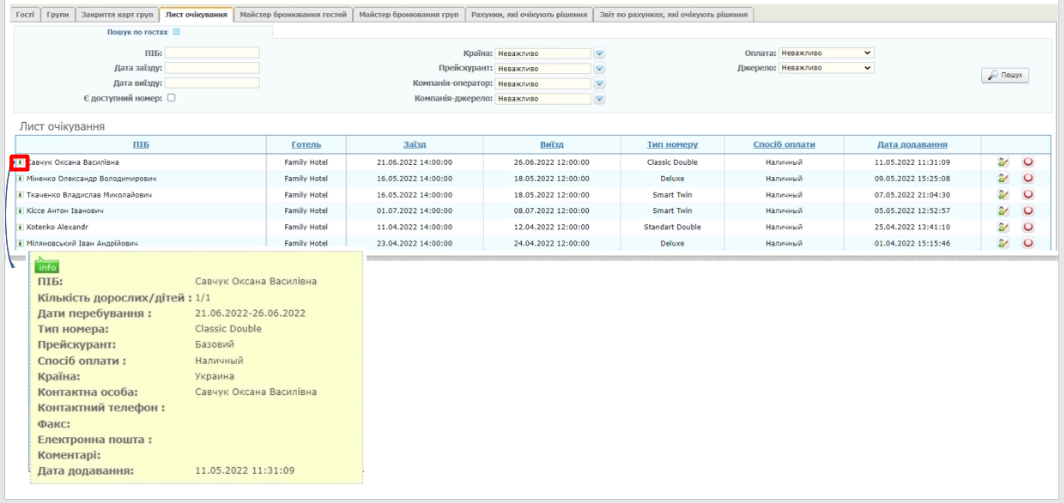Sort table by 'Дата додавання' column header
The width and height of the screenshot is (1064, 503).
click(912, 145)
